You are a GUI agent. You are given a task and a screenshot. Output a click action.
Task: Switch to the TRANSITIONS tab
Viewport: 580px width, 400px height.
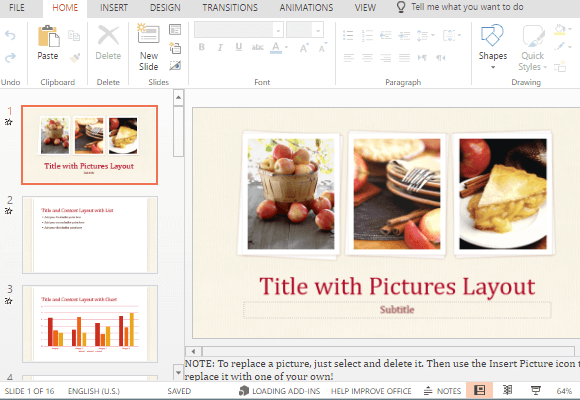click(x=230, y=7)
